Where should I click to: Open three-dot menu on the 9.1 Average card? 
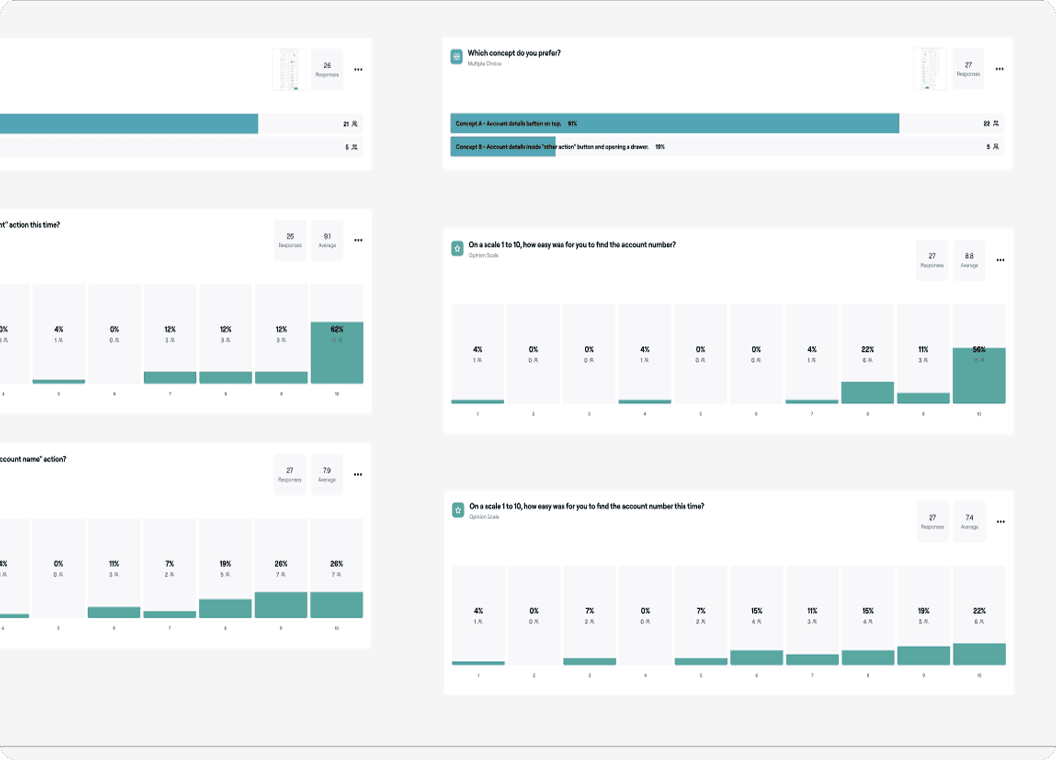click(x=358, y=240)
